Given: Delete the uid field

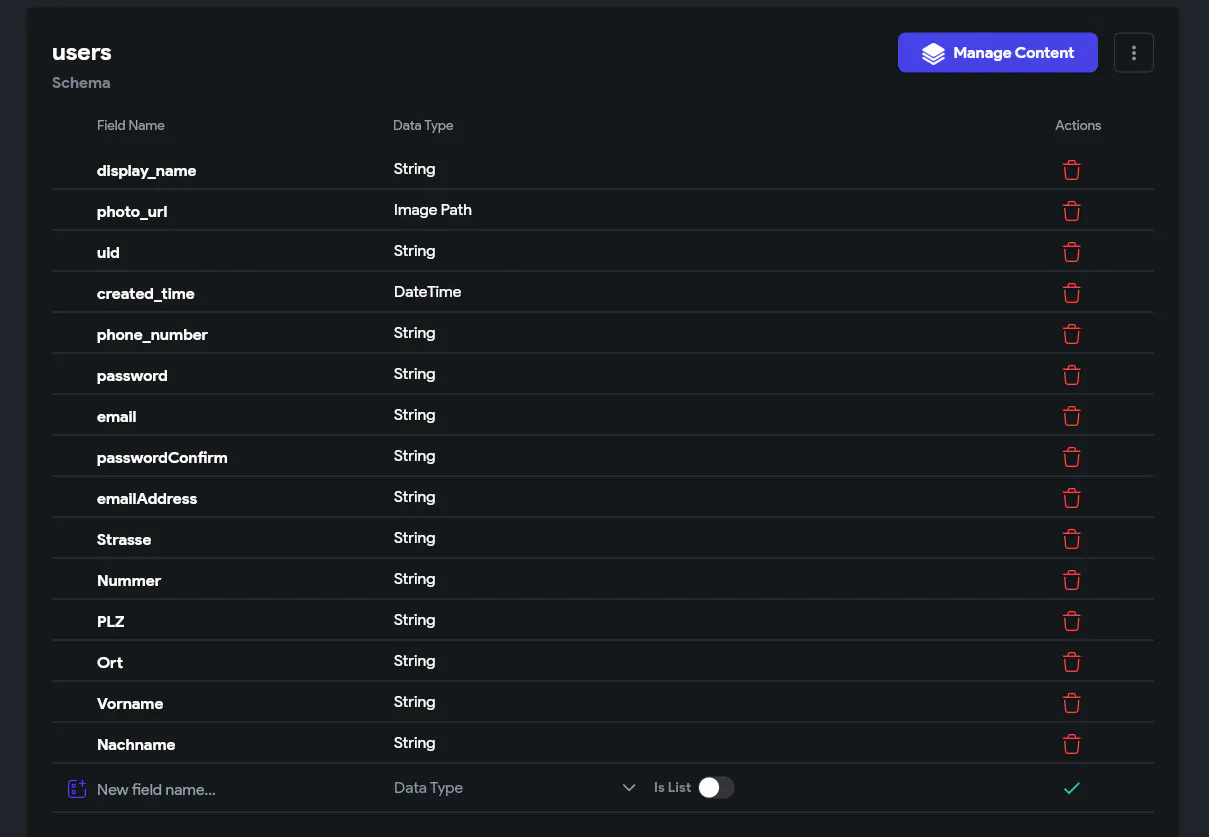Looking at the screenshot, I should tap(1071, 252).
